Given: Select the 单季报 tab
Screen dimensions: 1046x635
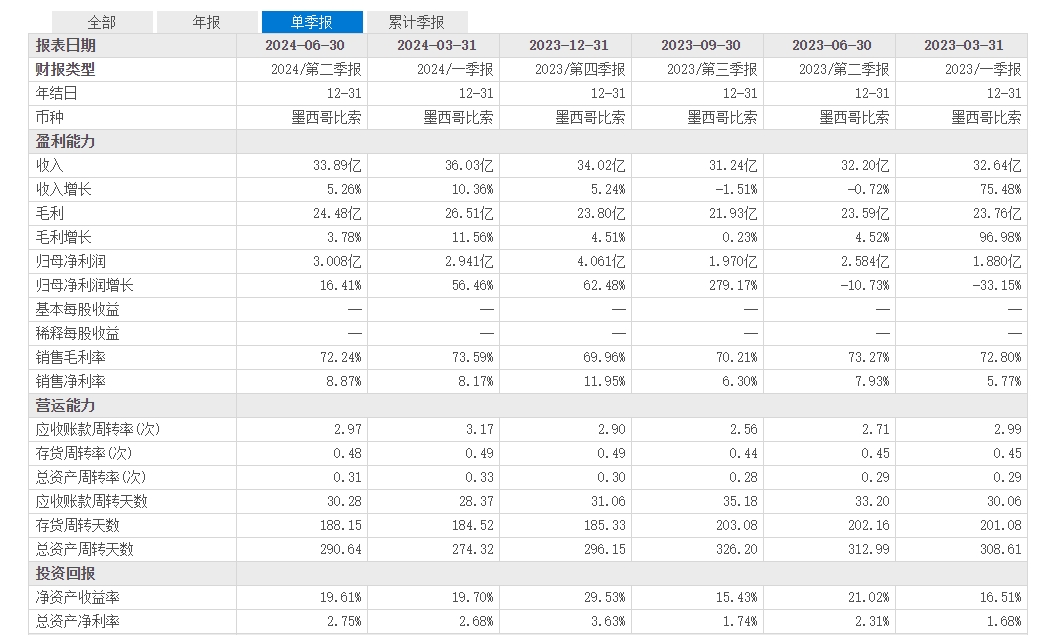Looking at the screenshot, I should 312,22.
